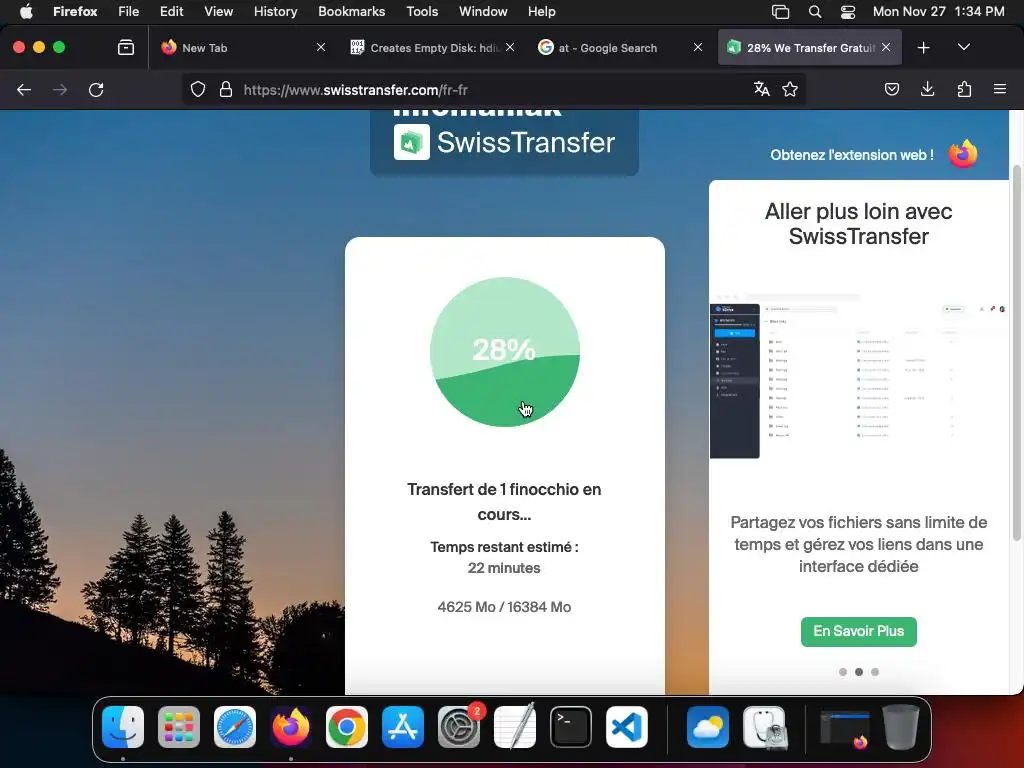
Task: Open the Window menu
Action: tap(483, 11)
